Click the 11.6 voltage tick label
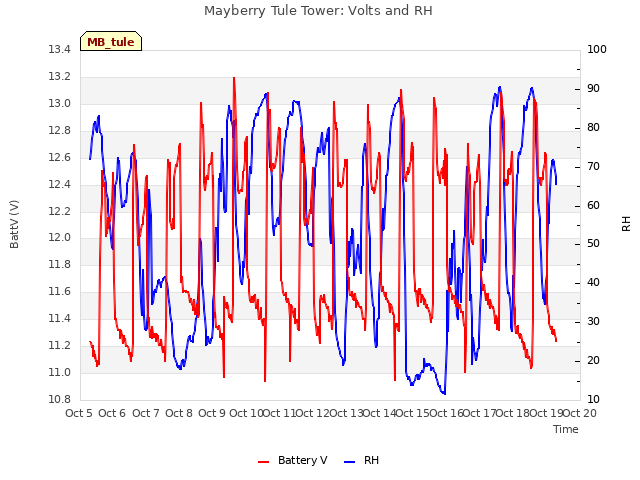The width and height of the screenshot is (640, 480). coord(59,291)
